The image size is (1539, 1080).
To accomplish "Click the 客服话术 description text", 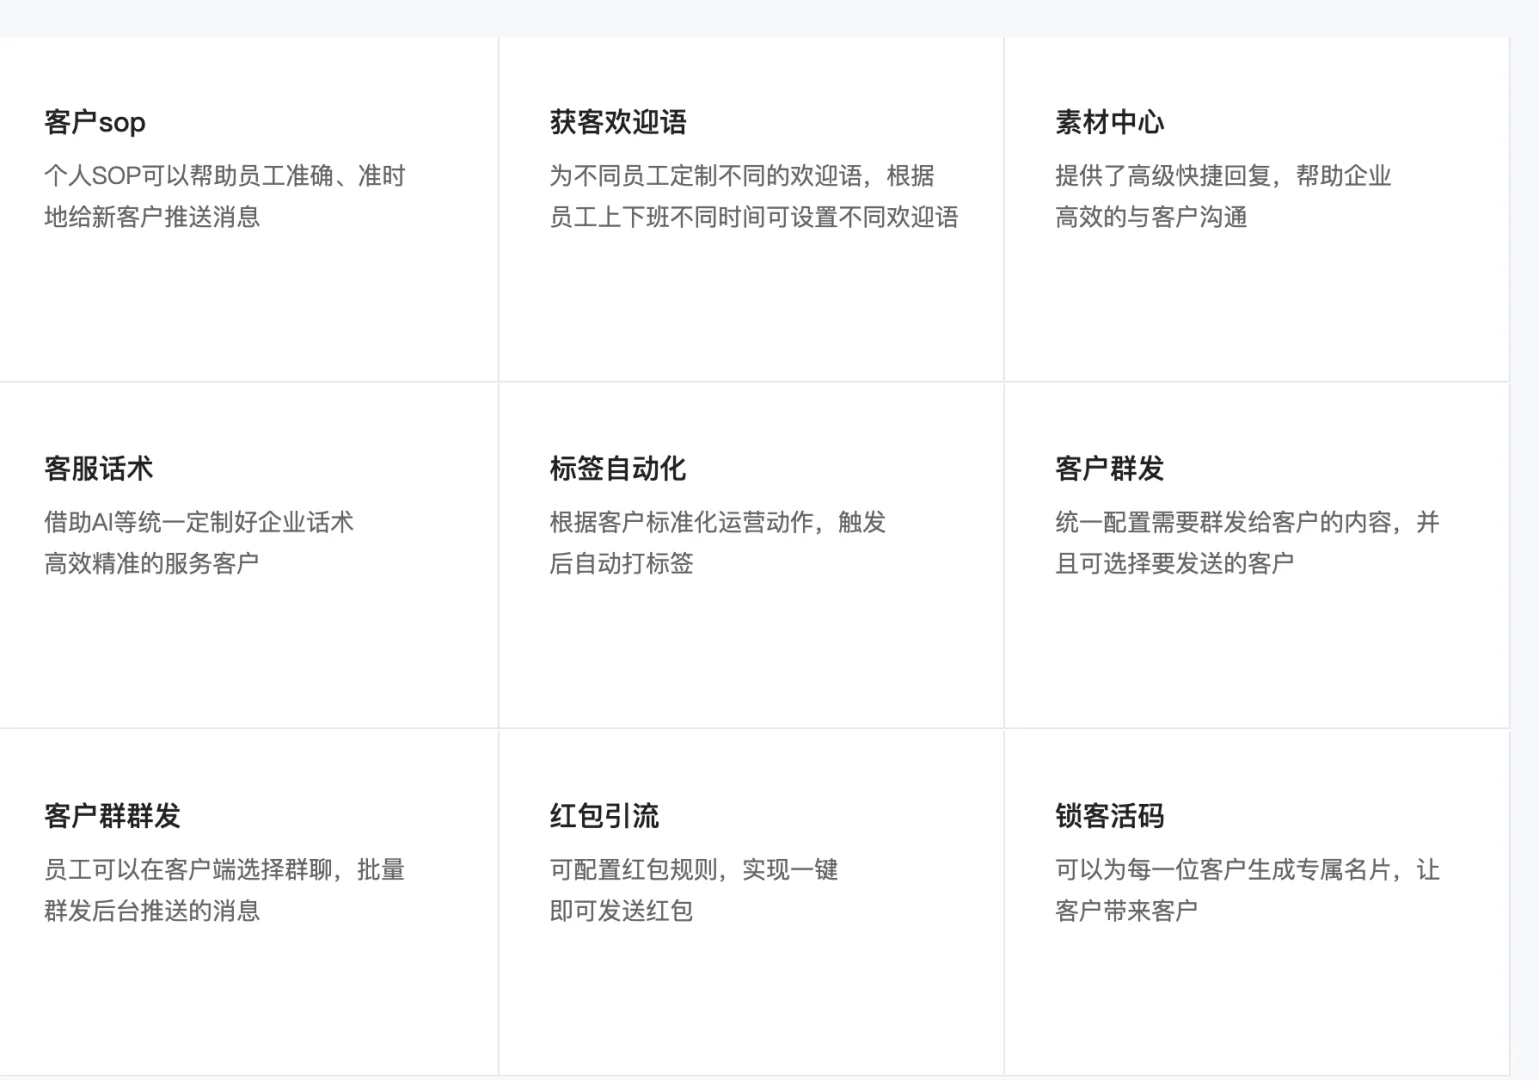I will click(x=200, y=542).
